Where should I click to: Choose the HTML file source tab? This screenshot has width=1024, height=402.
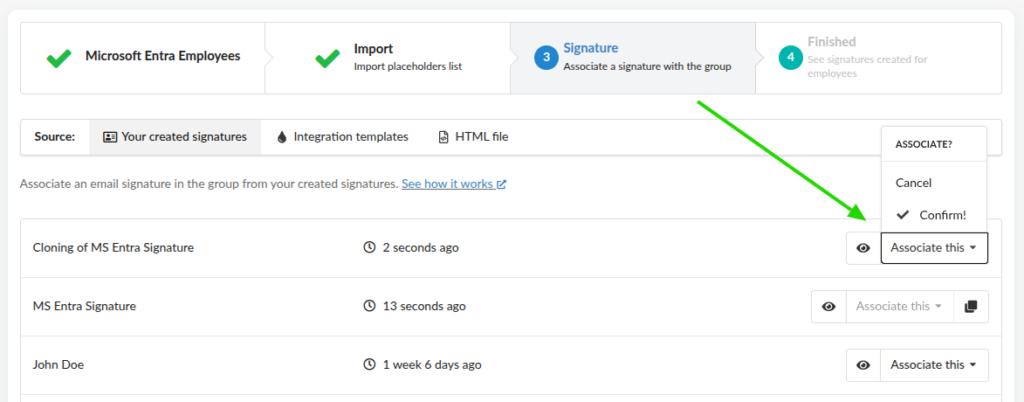473,137
